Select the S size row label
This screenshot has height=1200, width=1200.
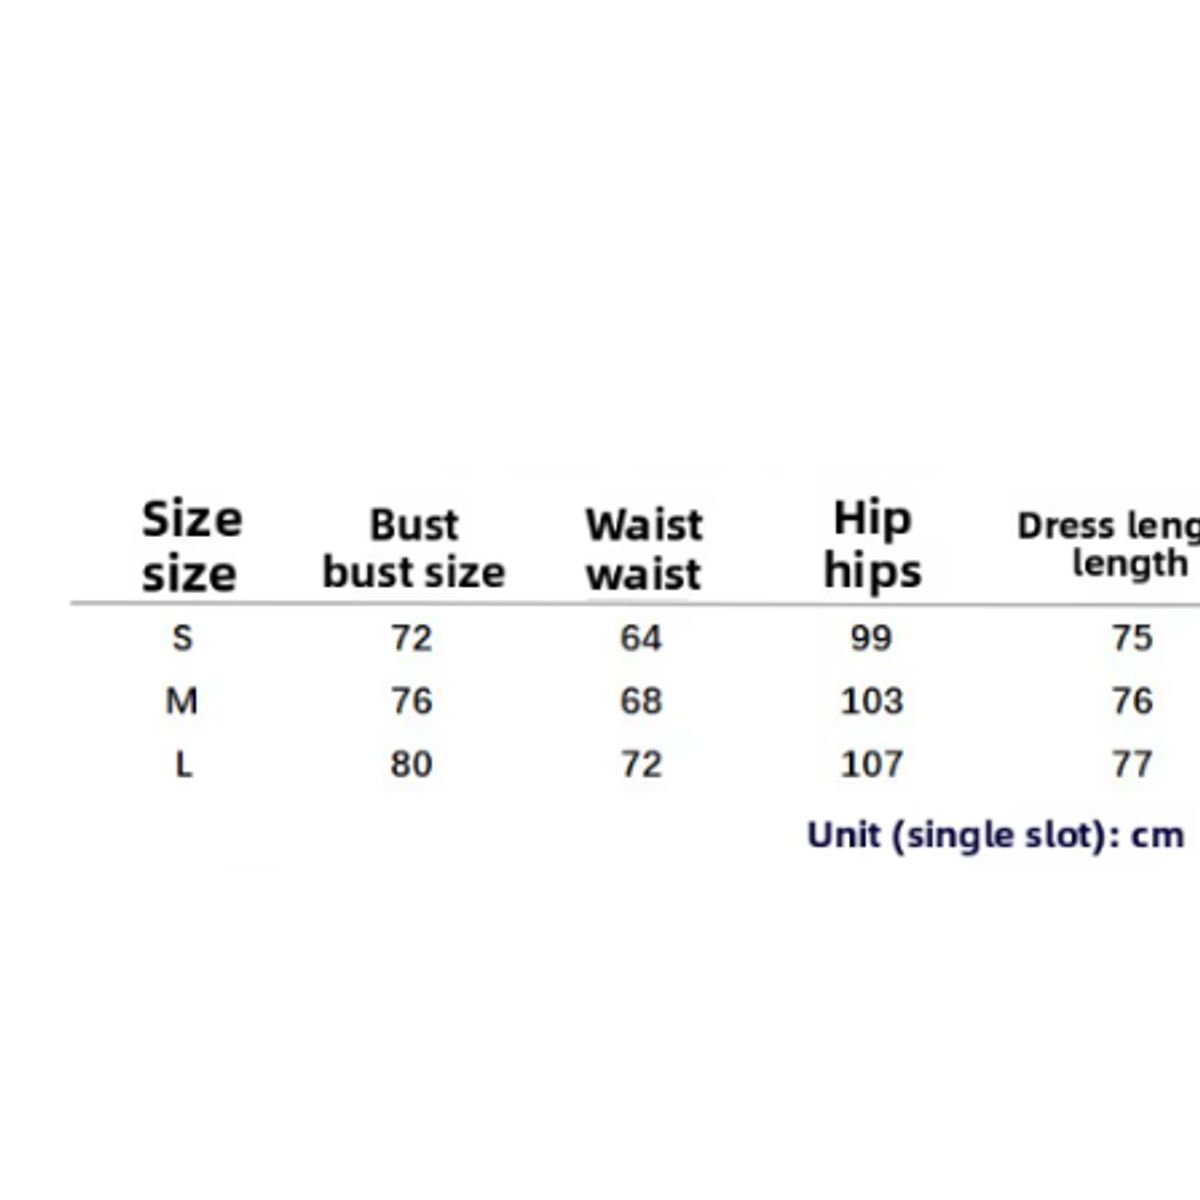coord(182,637)
